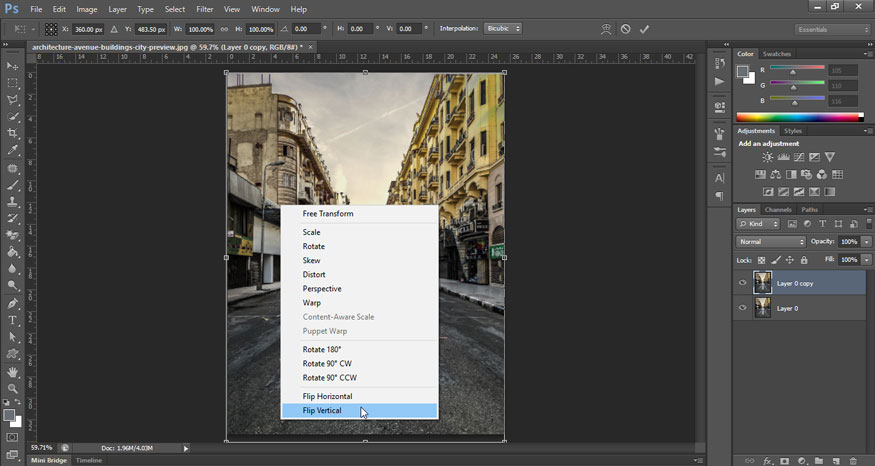Open the Essentials workspace dropdown
Screen dimensions: 875x466
tap(832, 30)
